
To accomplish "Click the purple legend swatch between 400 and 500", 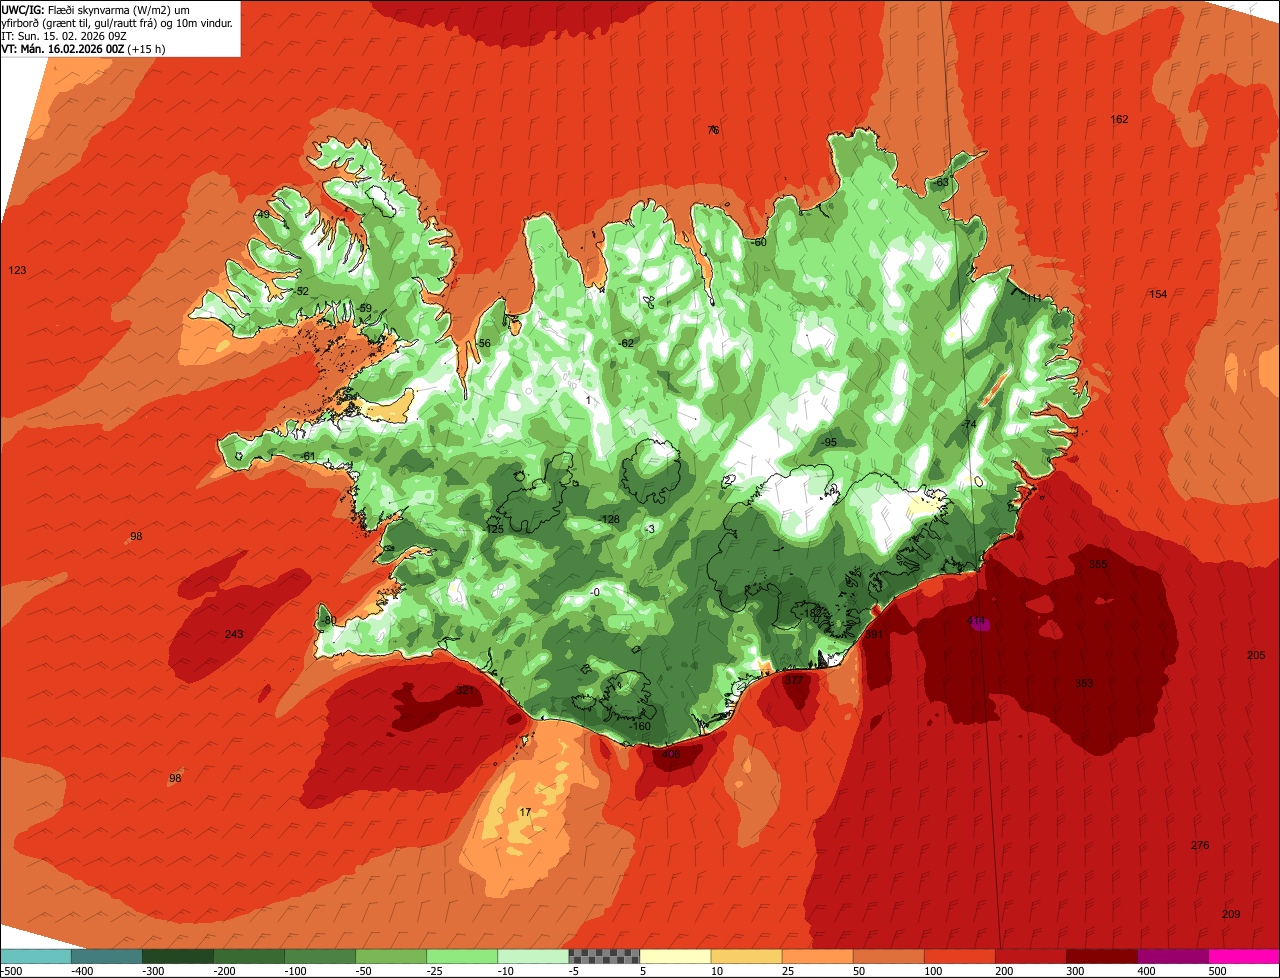I will (1172, 956).
